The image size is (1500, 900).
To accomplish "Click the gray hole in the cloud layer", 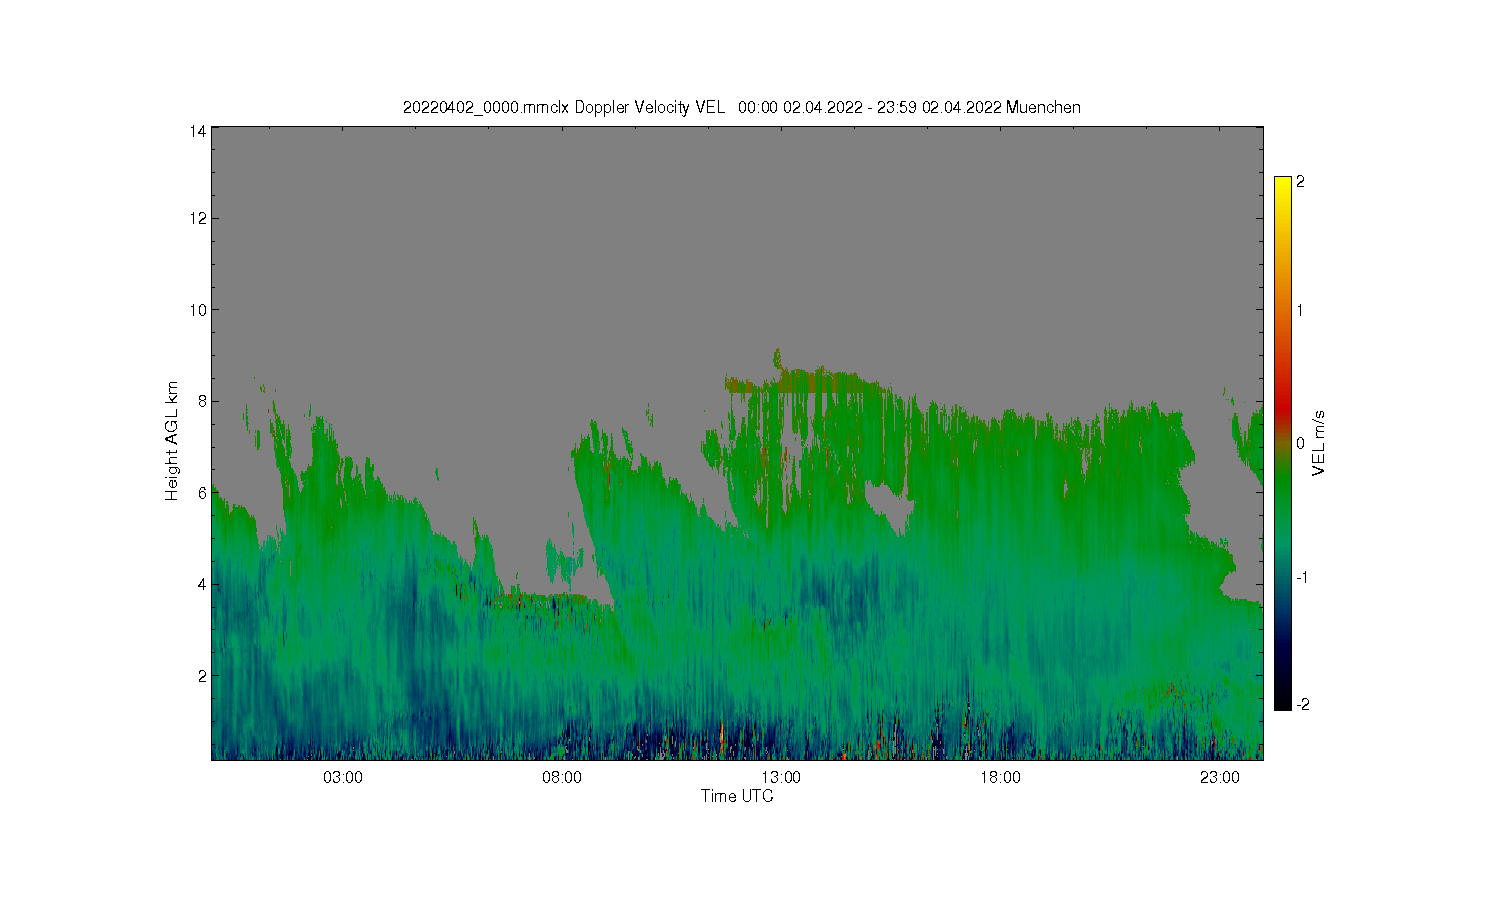I will pyautogui.click(x=890, y=506).
